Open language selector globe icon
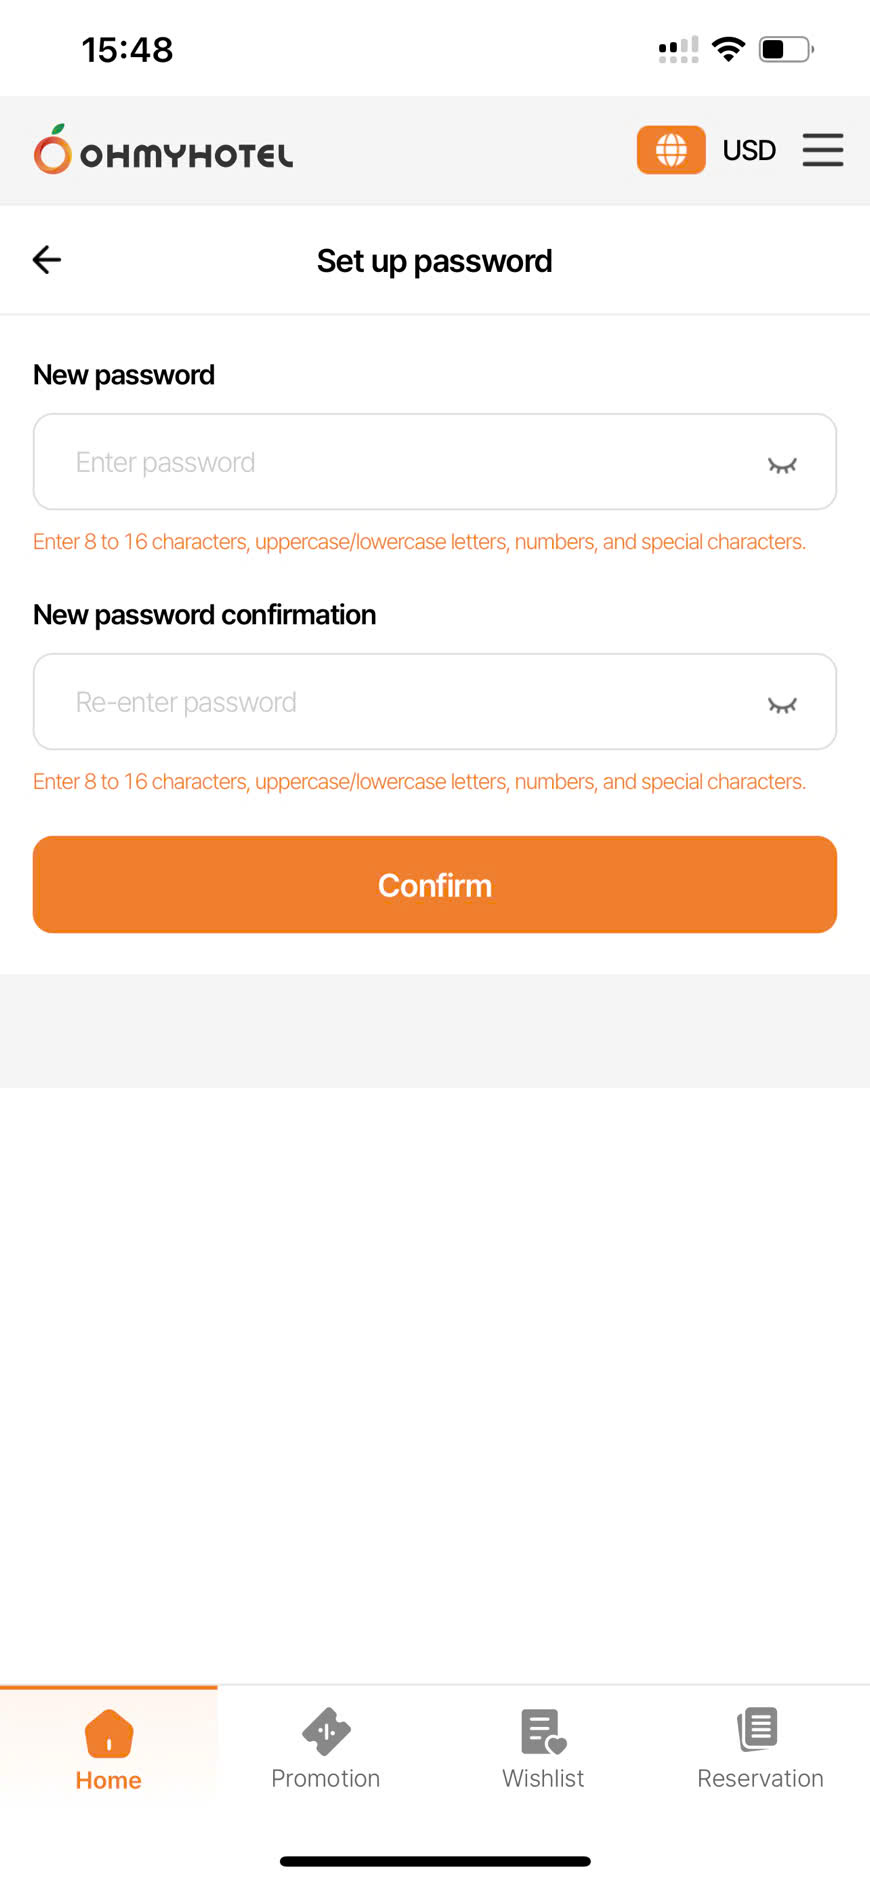 (x=671, y=150)
